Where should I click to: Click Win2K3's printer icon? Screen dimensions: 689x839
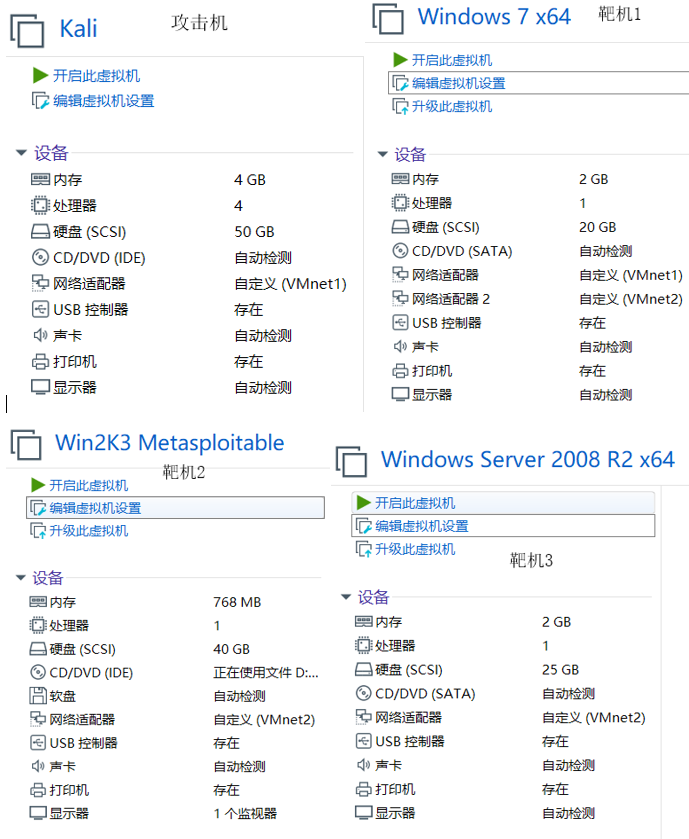click(x=37, y=790)
